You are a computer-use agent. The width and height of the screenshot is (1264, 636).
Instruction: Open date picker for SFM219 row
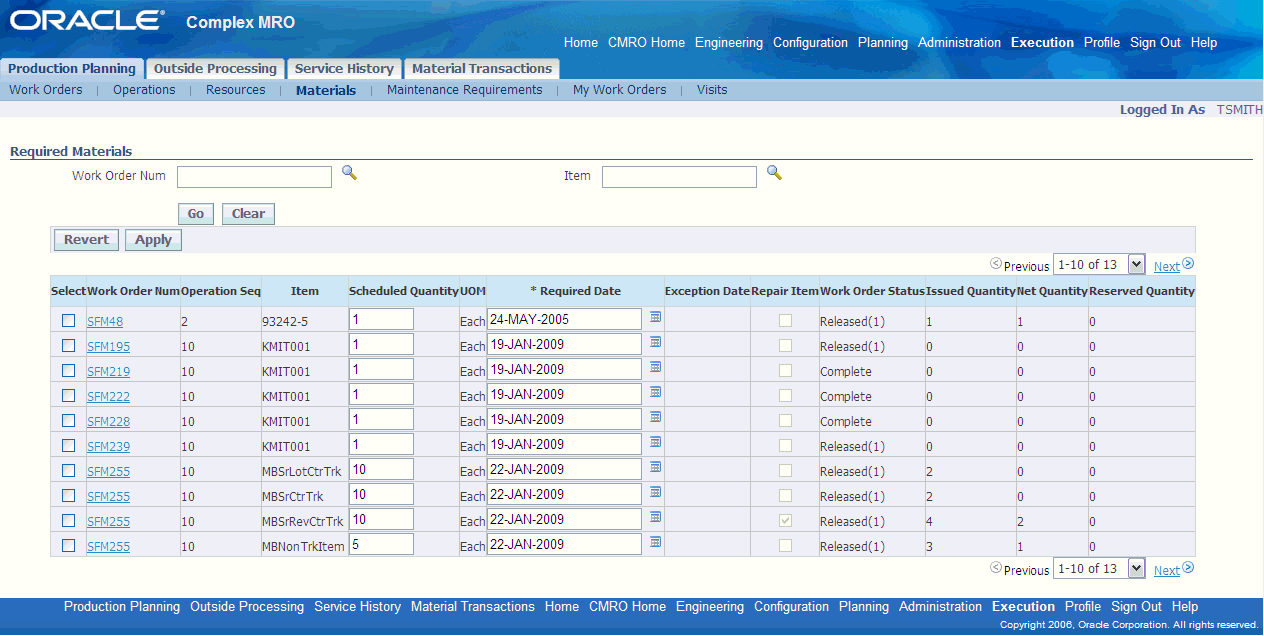tap(656, 366)
